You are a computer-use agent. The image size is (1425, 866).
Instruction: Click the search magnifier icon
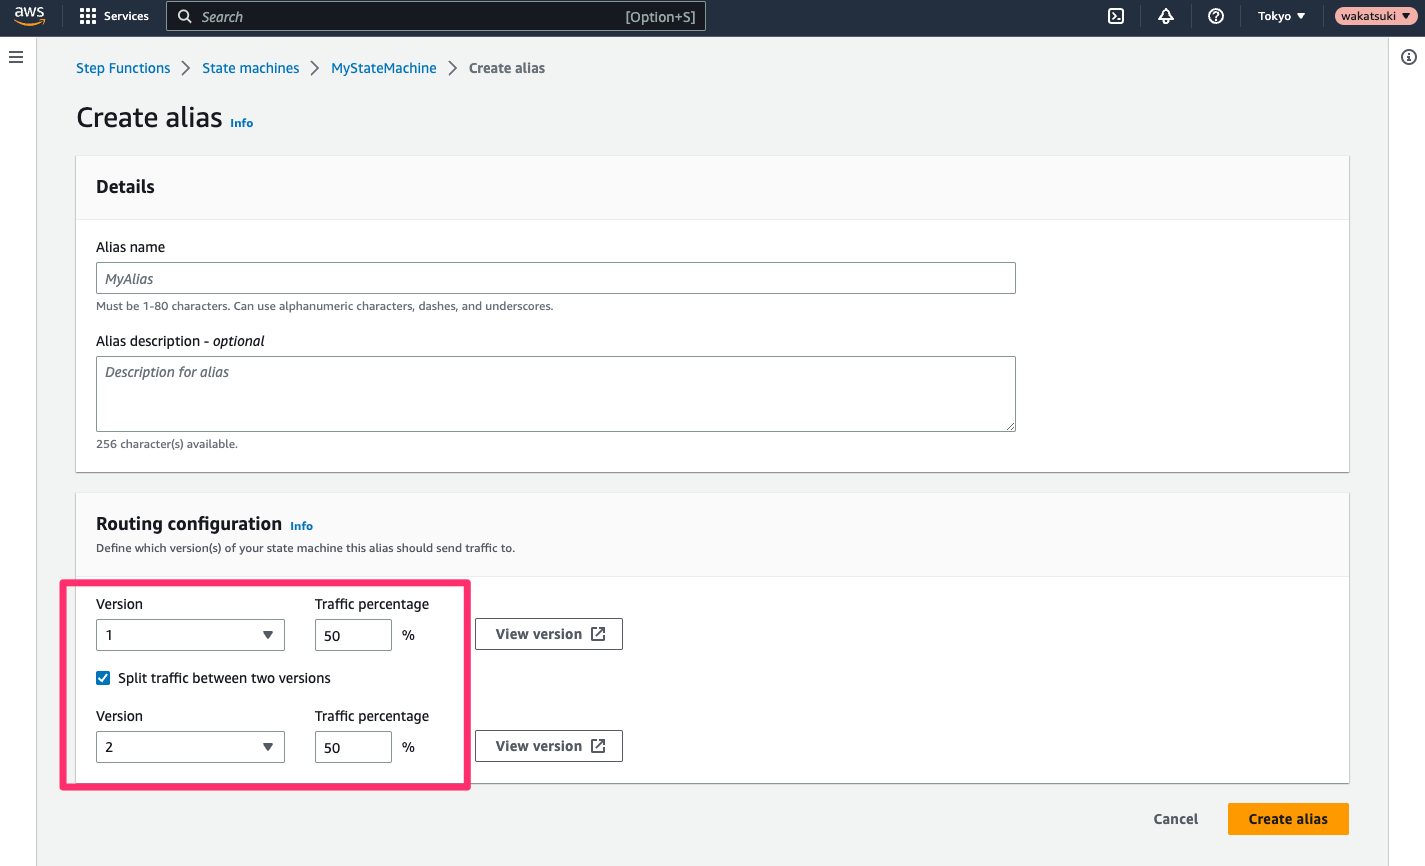point(185,16)
